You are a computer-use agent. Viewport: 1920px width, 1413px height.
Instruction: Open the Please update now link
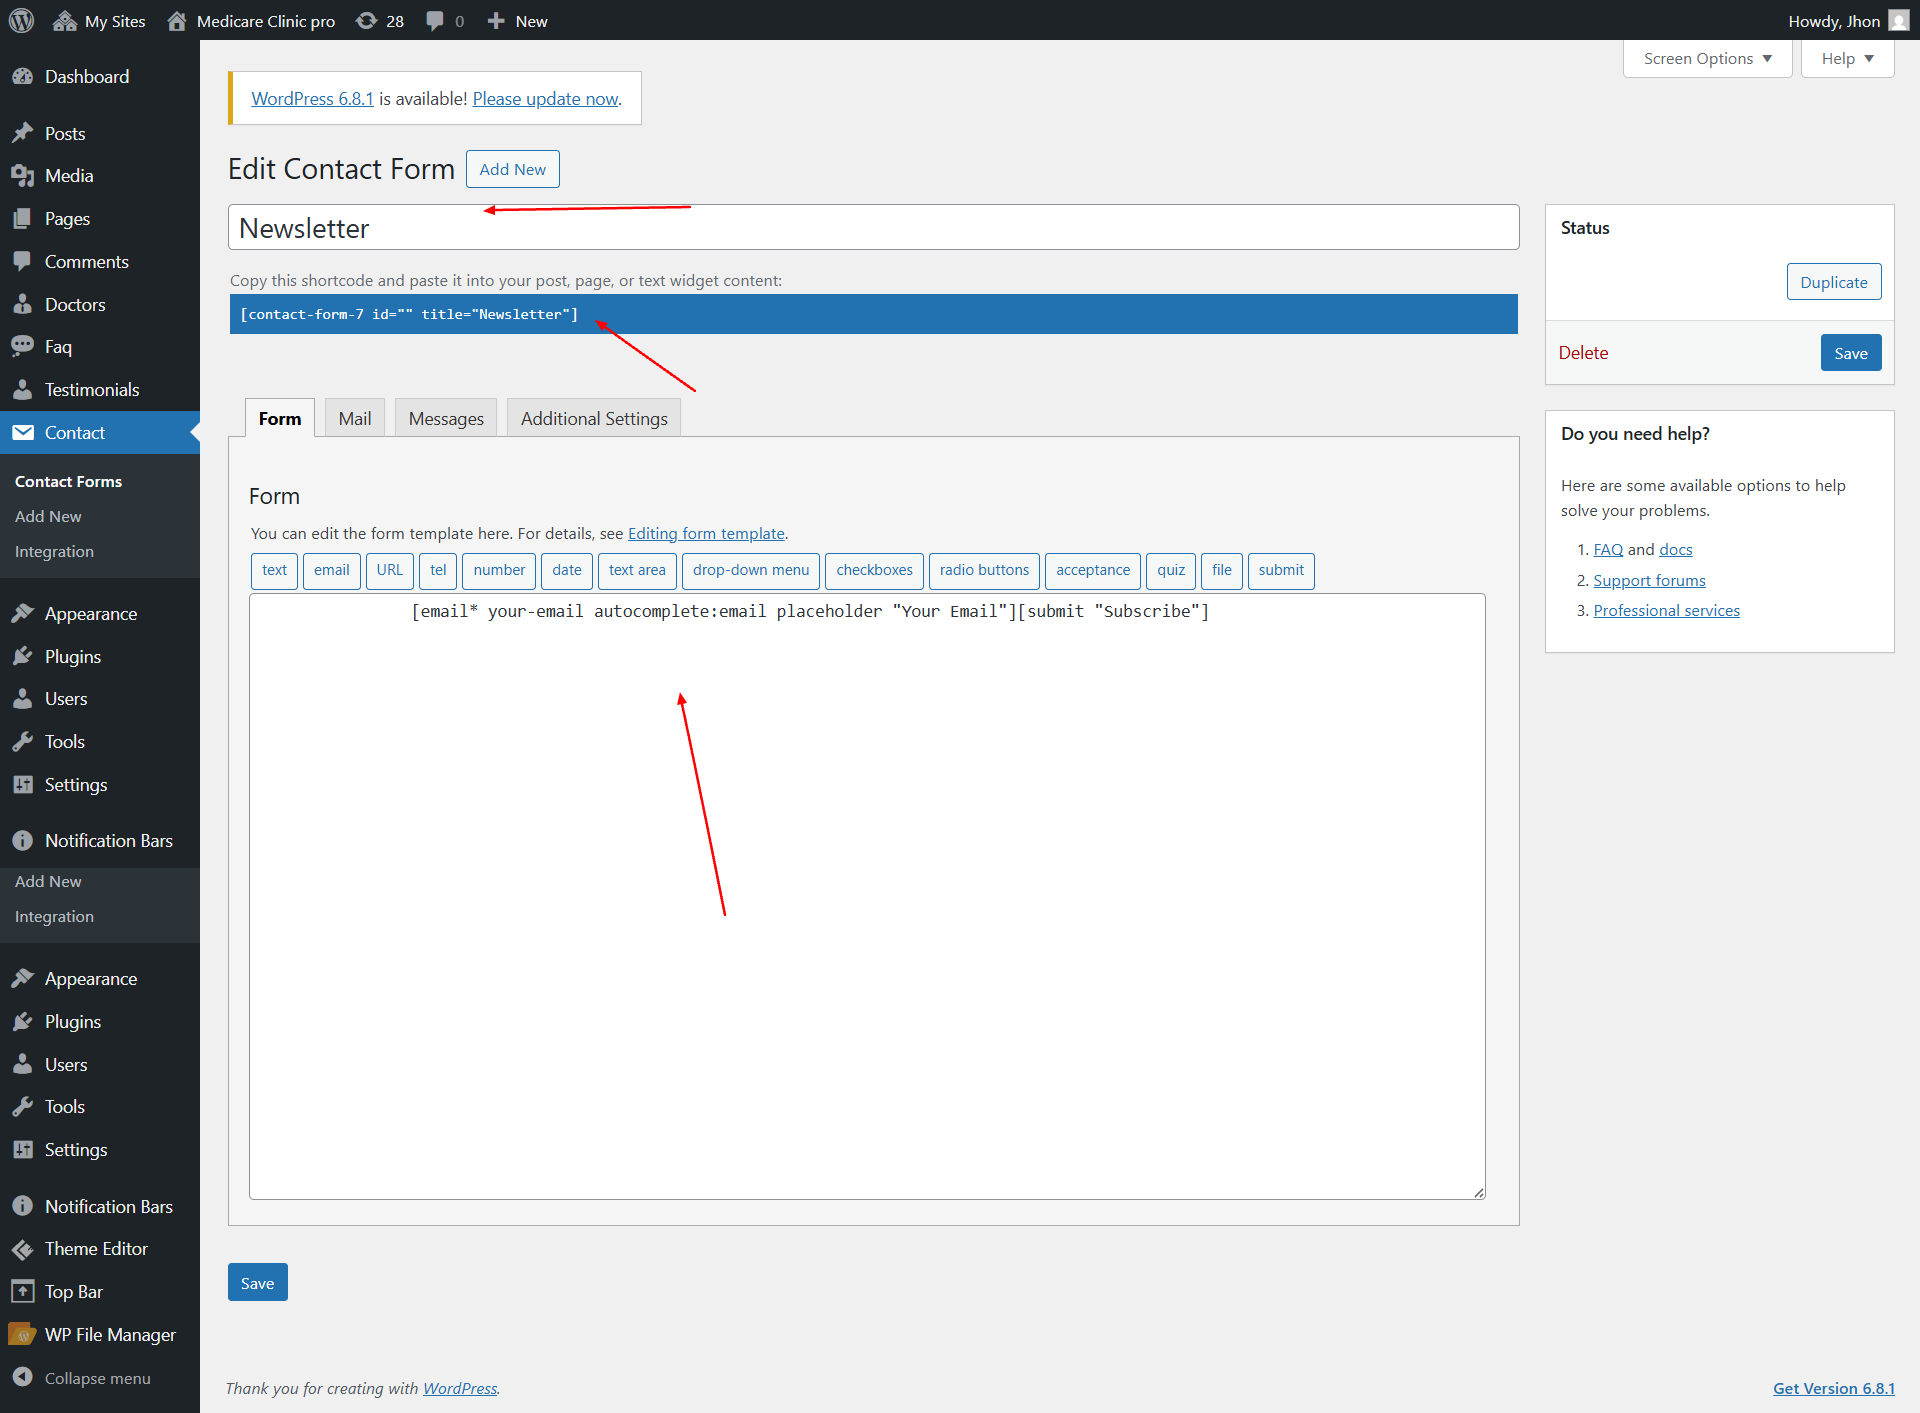pyautogui.click(x=546, y=99)
